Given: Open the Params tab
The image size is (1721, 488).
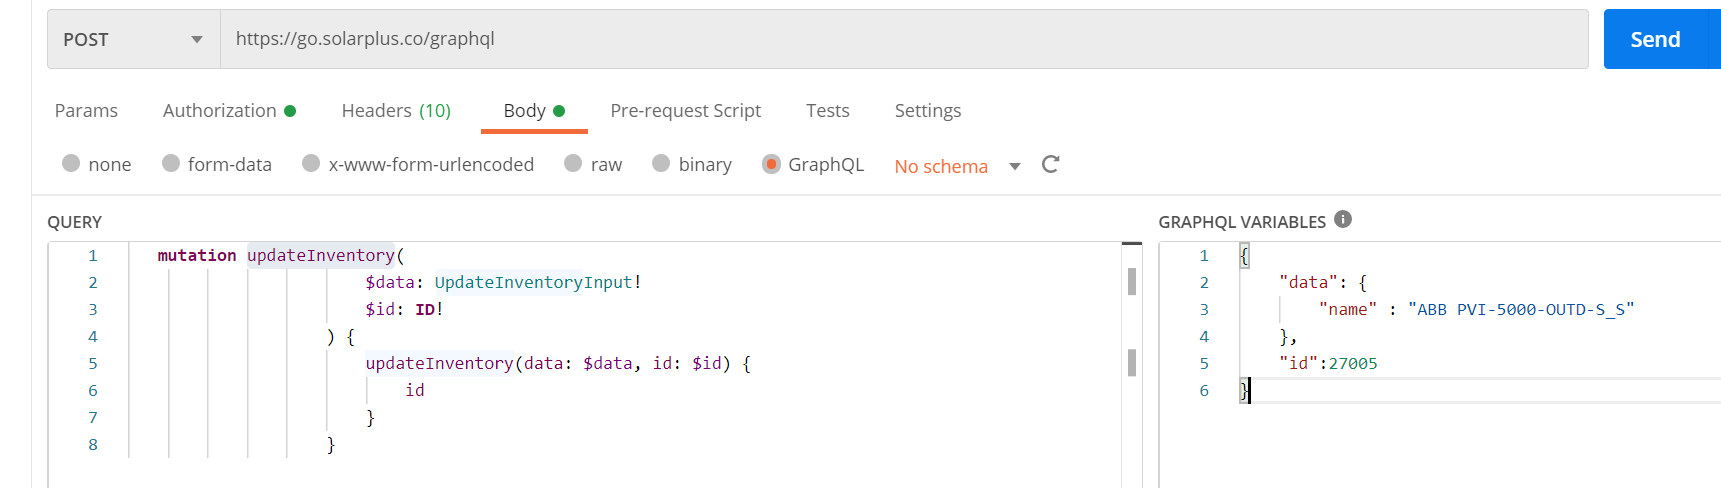Looking at the screenshot, I should tap(86, 111).
